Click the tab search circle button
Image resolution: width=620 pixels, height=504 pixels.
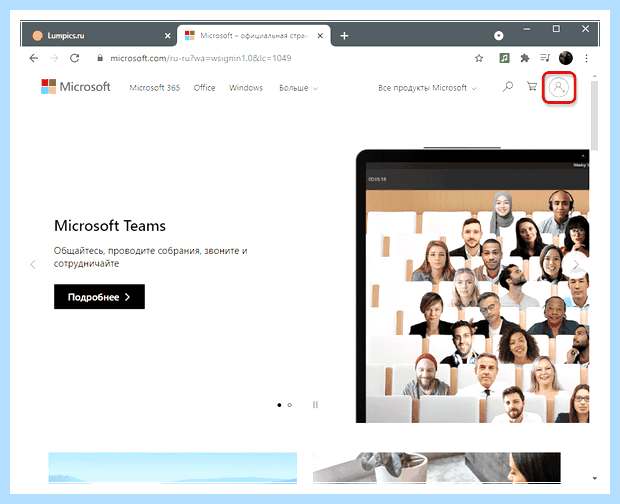(x=499, y=36)
